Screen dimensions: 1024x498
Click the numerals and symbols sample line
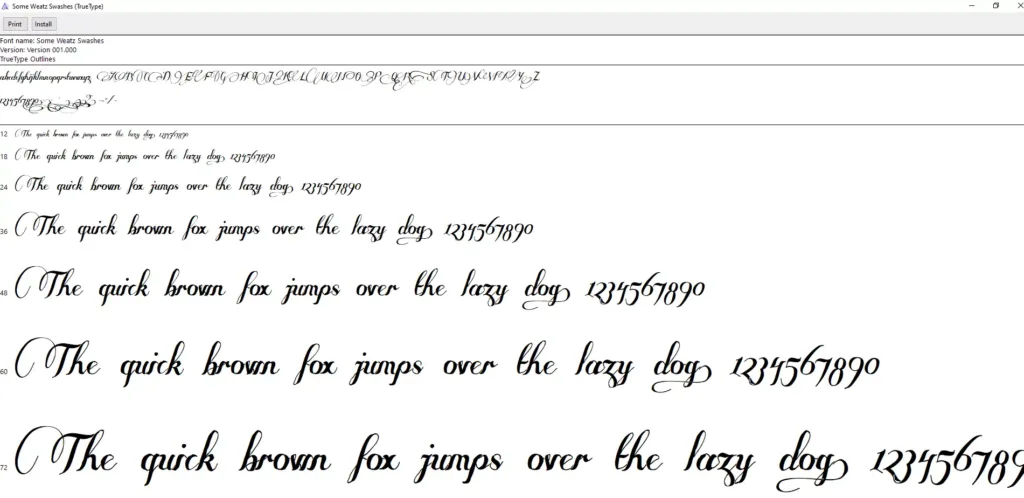coord(58,102)
